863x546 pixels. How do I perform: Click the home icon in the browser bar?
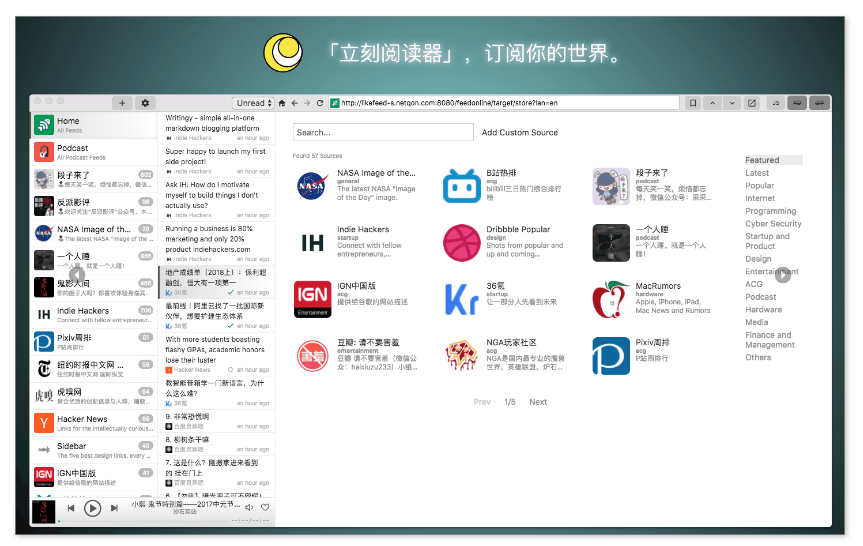coord(282,103)
